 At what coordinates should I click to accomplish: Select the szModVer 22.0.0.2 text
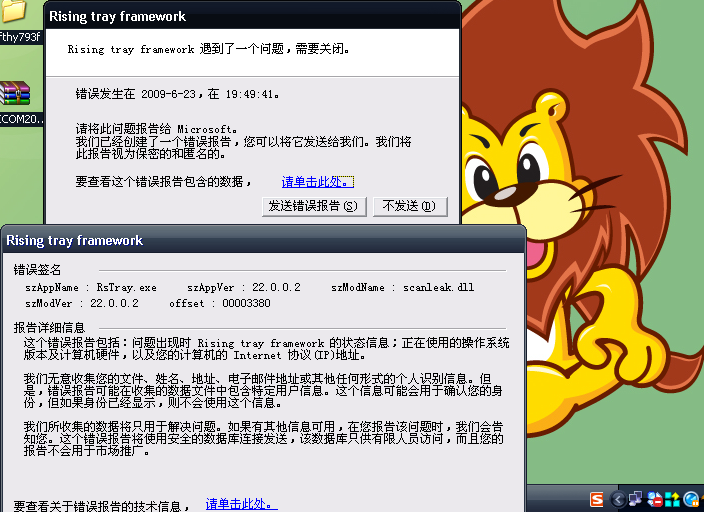[x=82, y=303]
